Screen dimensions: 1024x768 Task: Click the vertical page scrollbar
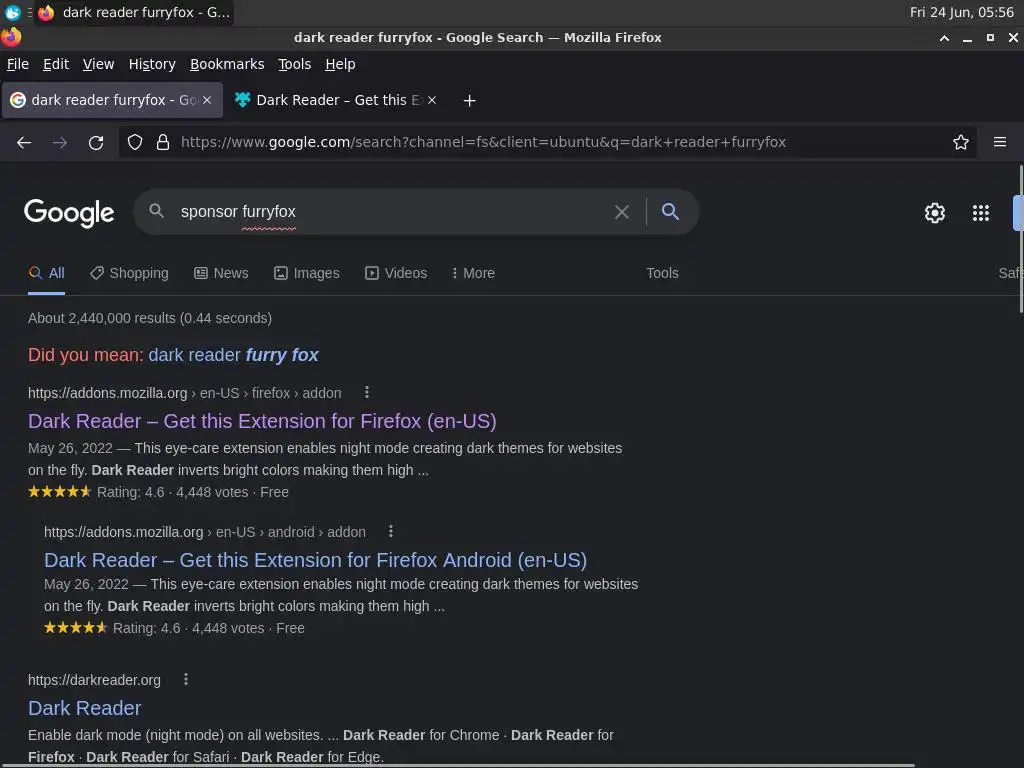pos(1021,239)
